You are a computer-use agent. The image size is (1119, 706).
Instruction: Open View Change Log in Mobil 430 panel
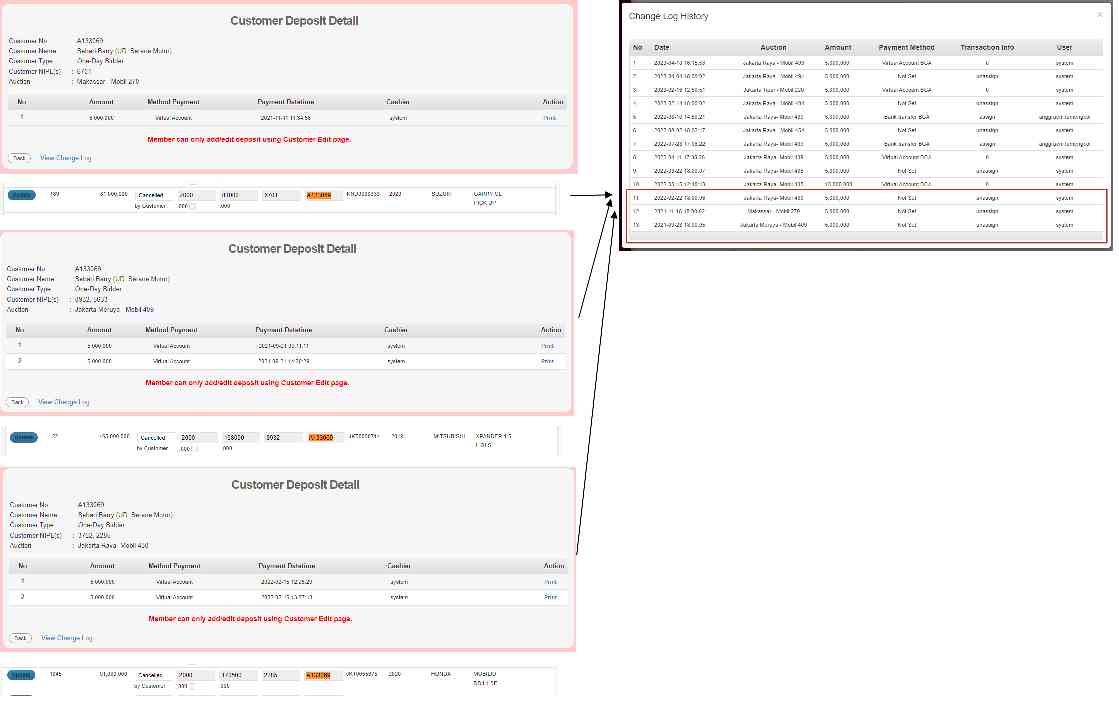(67, 637)
